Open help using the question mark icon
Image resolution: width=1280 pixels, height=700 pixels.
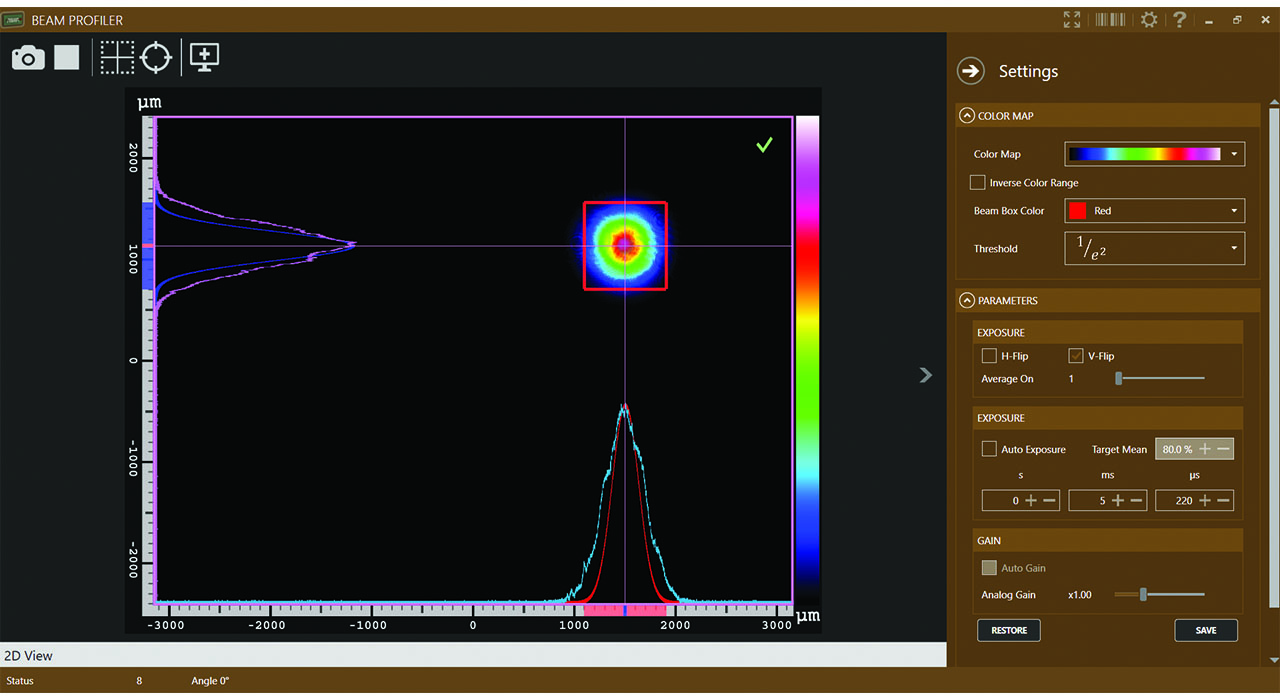1180,19
